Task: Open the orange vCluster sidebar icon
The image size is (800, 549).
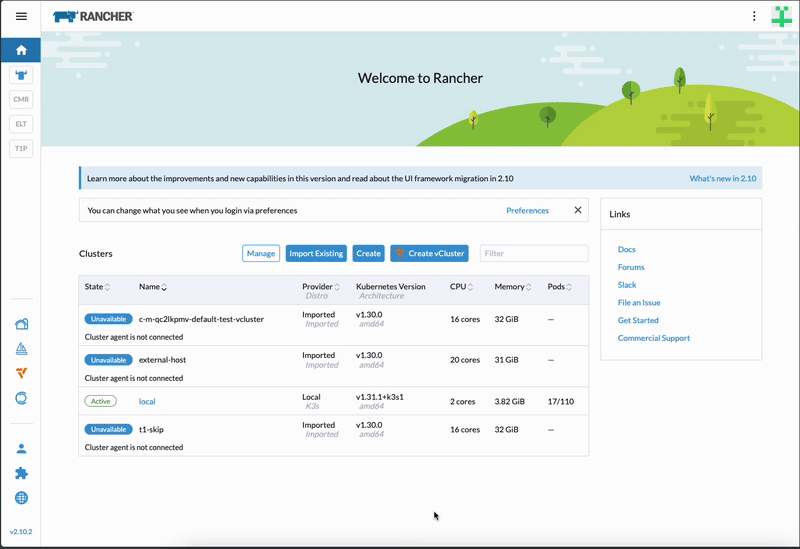Action: 21,373
